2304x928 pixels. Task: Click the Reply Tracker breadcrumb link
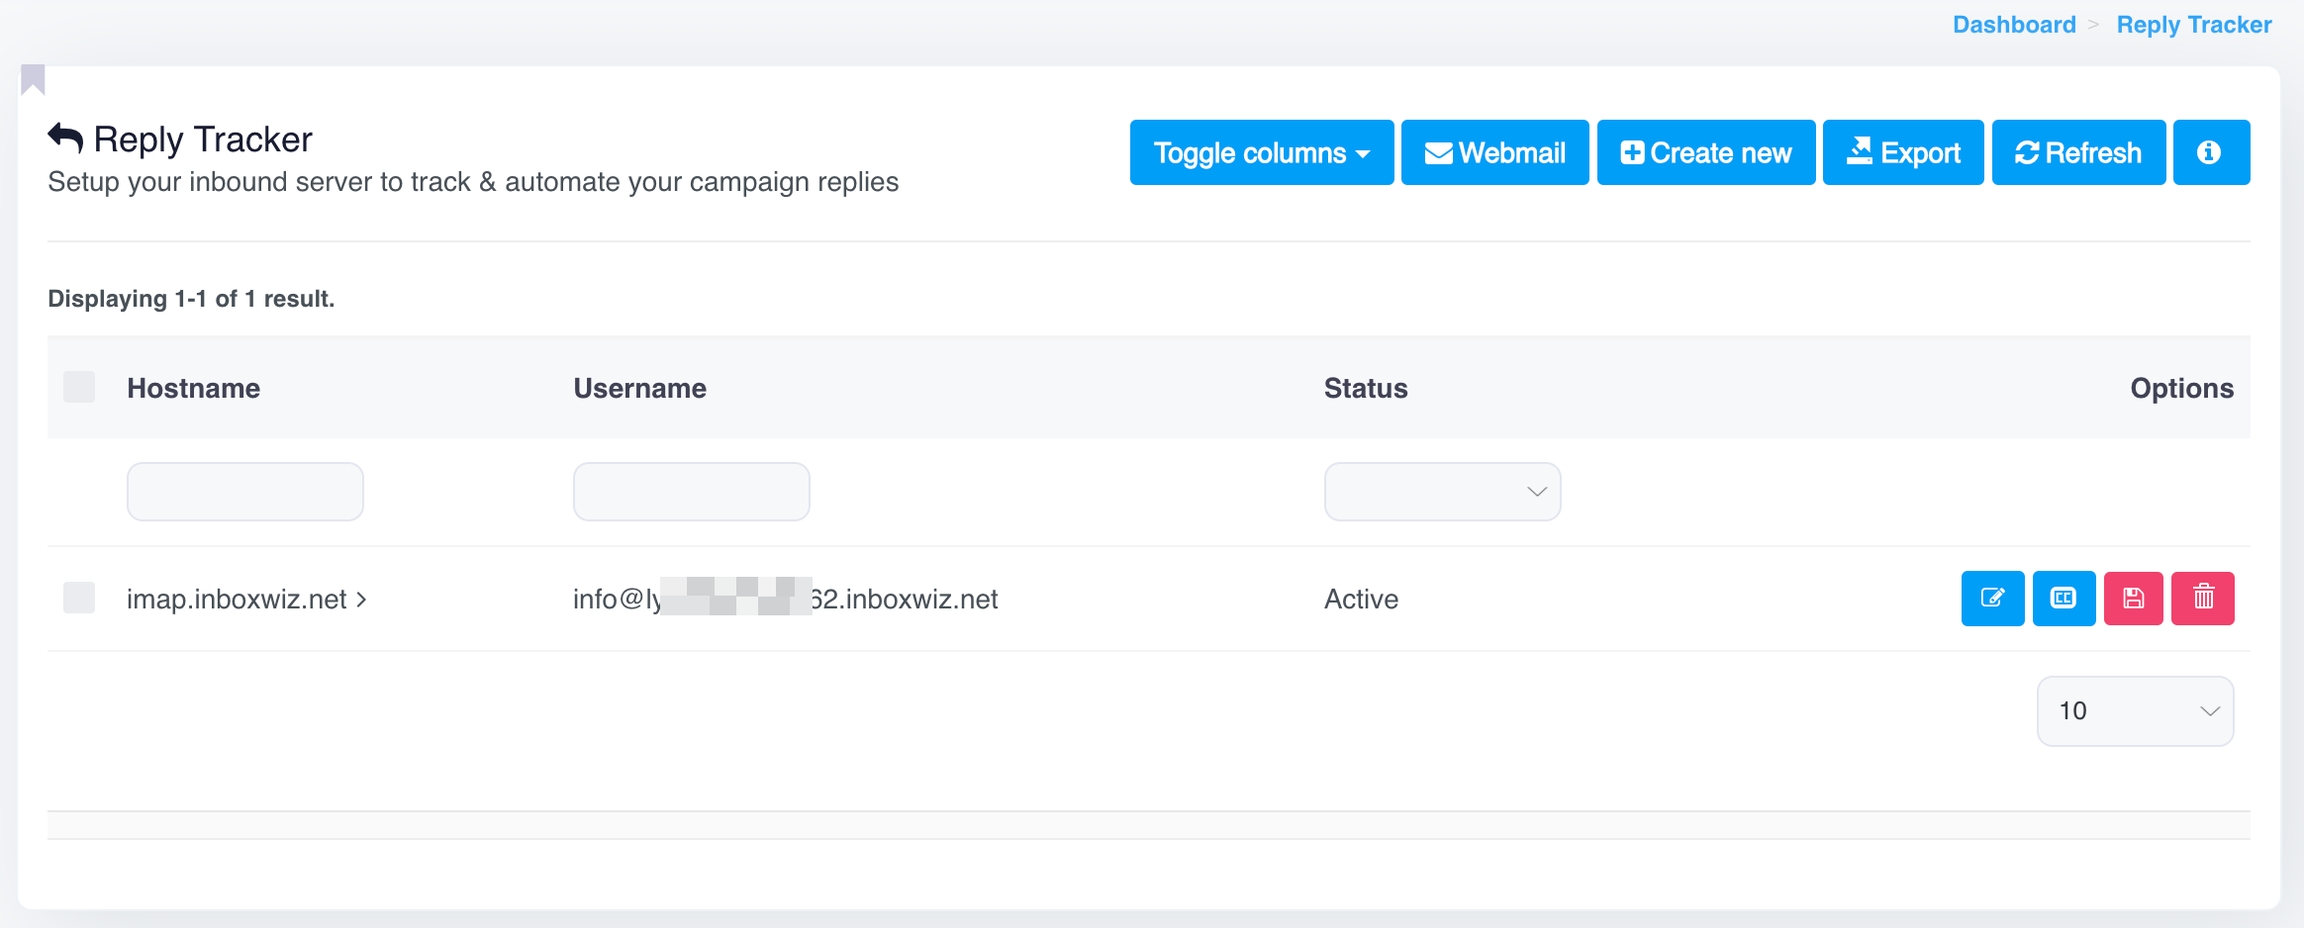coord(2193,25)
